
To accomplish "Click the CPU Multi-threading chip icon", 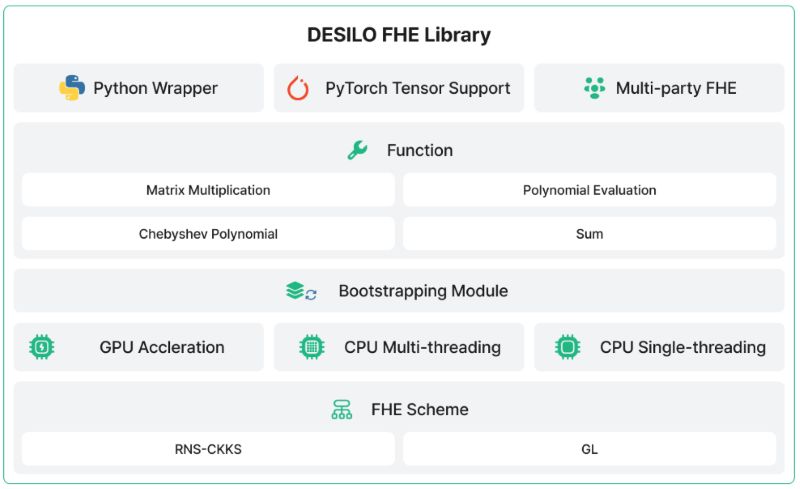I will [x=312, y=347].
